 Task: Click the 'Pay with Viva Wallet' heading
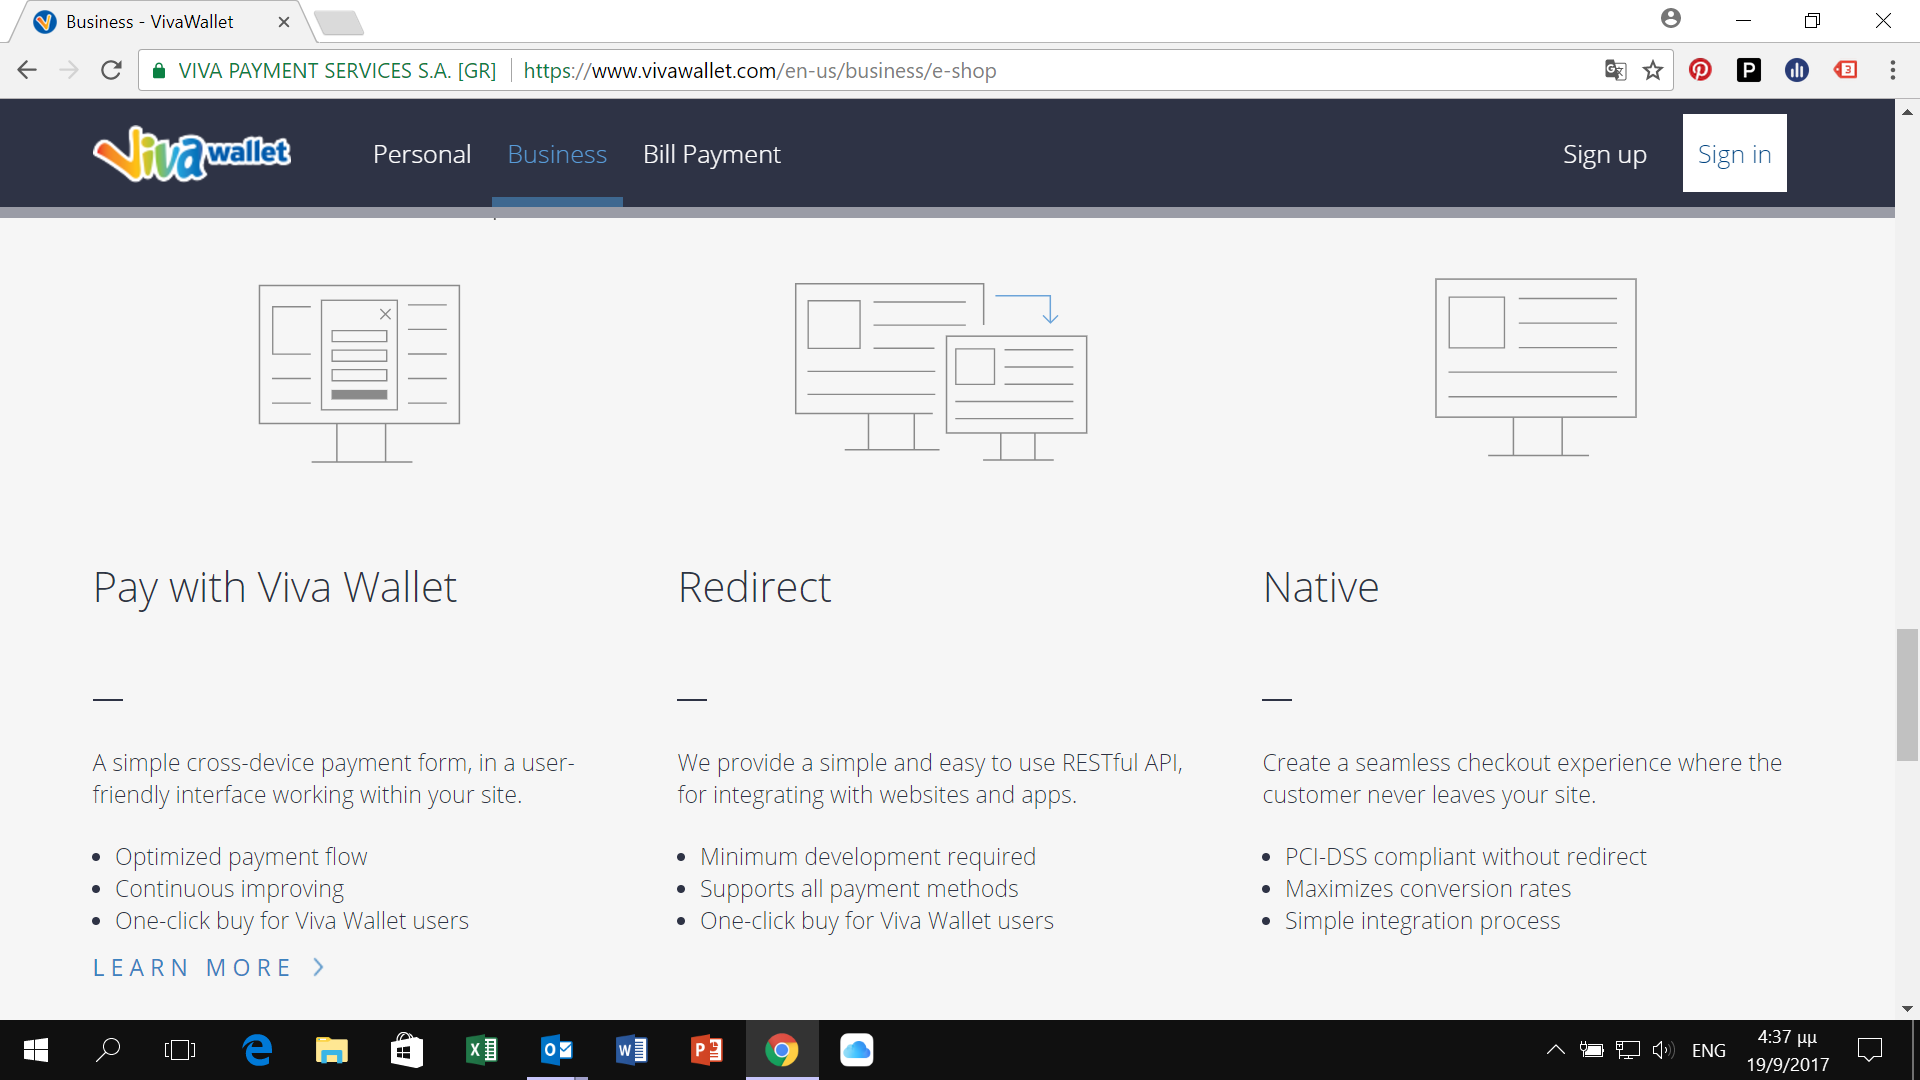(x=275, y=588)
